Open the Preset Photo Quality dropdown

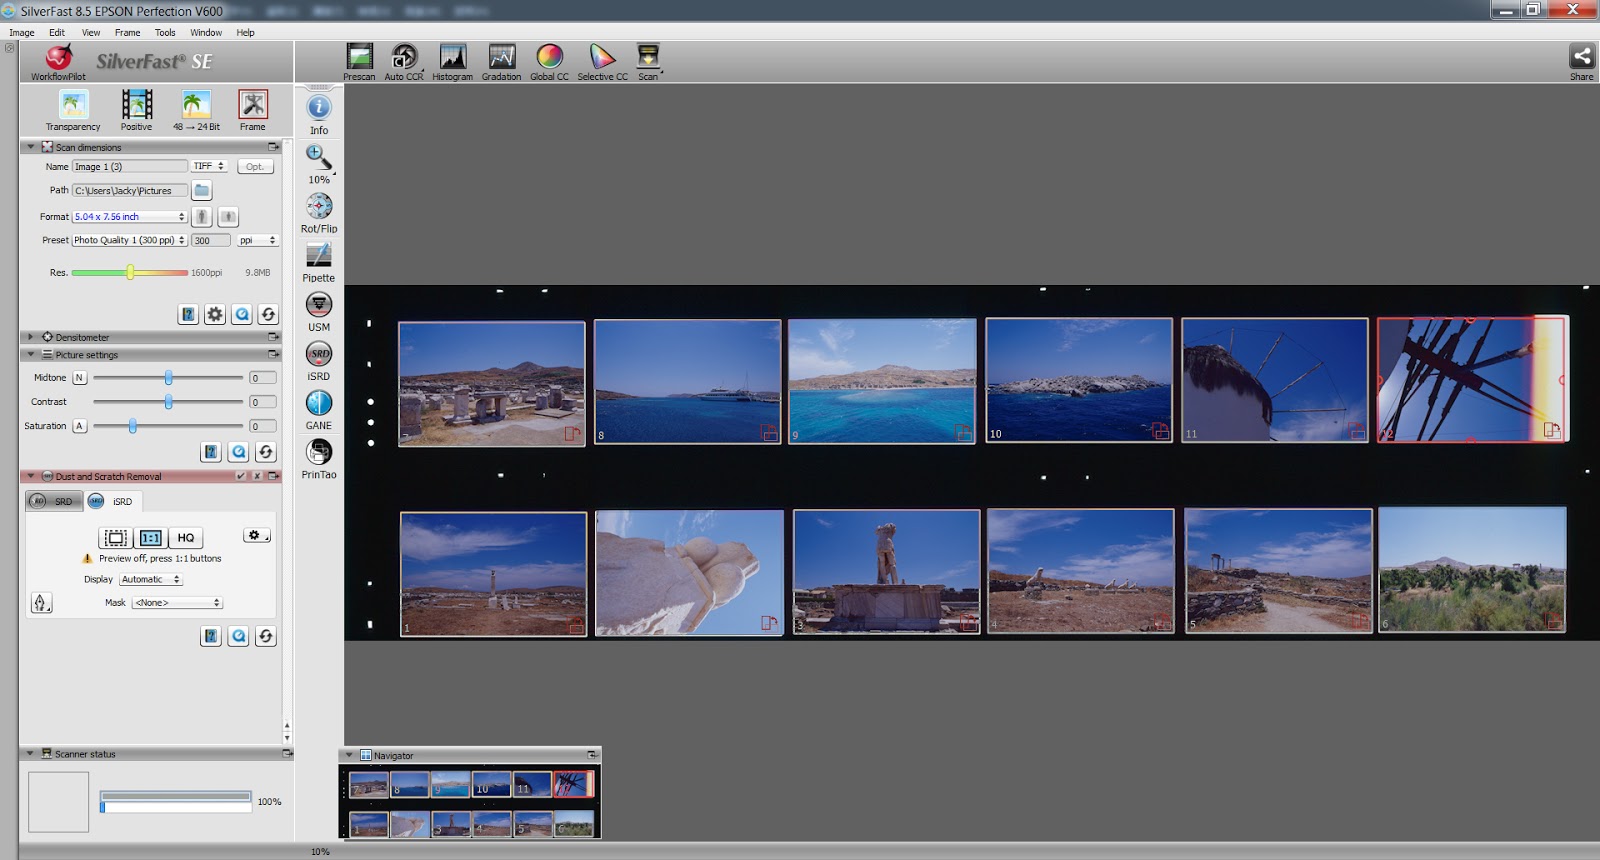[x=130, y=240]
